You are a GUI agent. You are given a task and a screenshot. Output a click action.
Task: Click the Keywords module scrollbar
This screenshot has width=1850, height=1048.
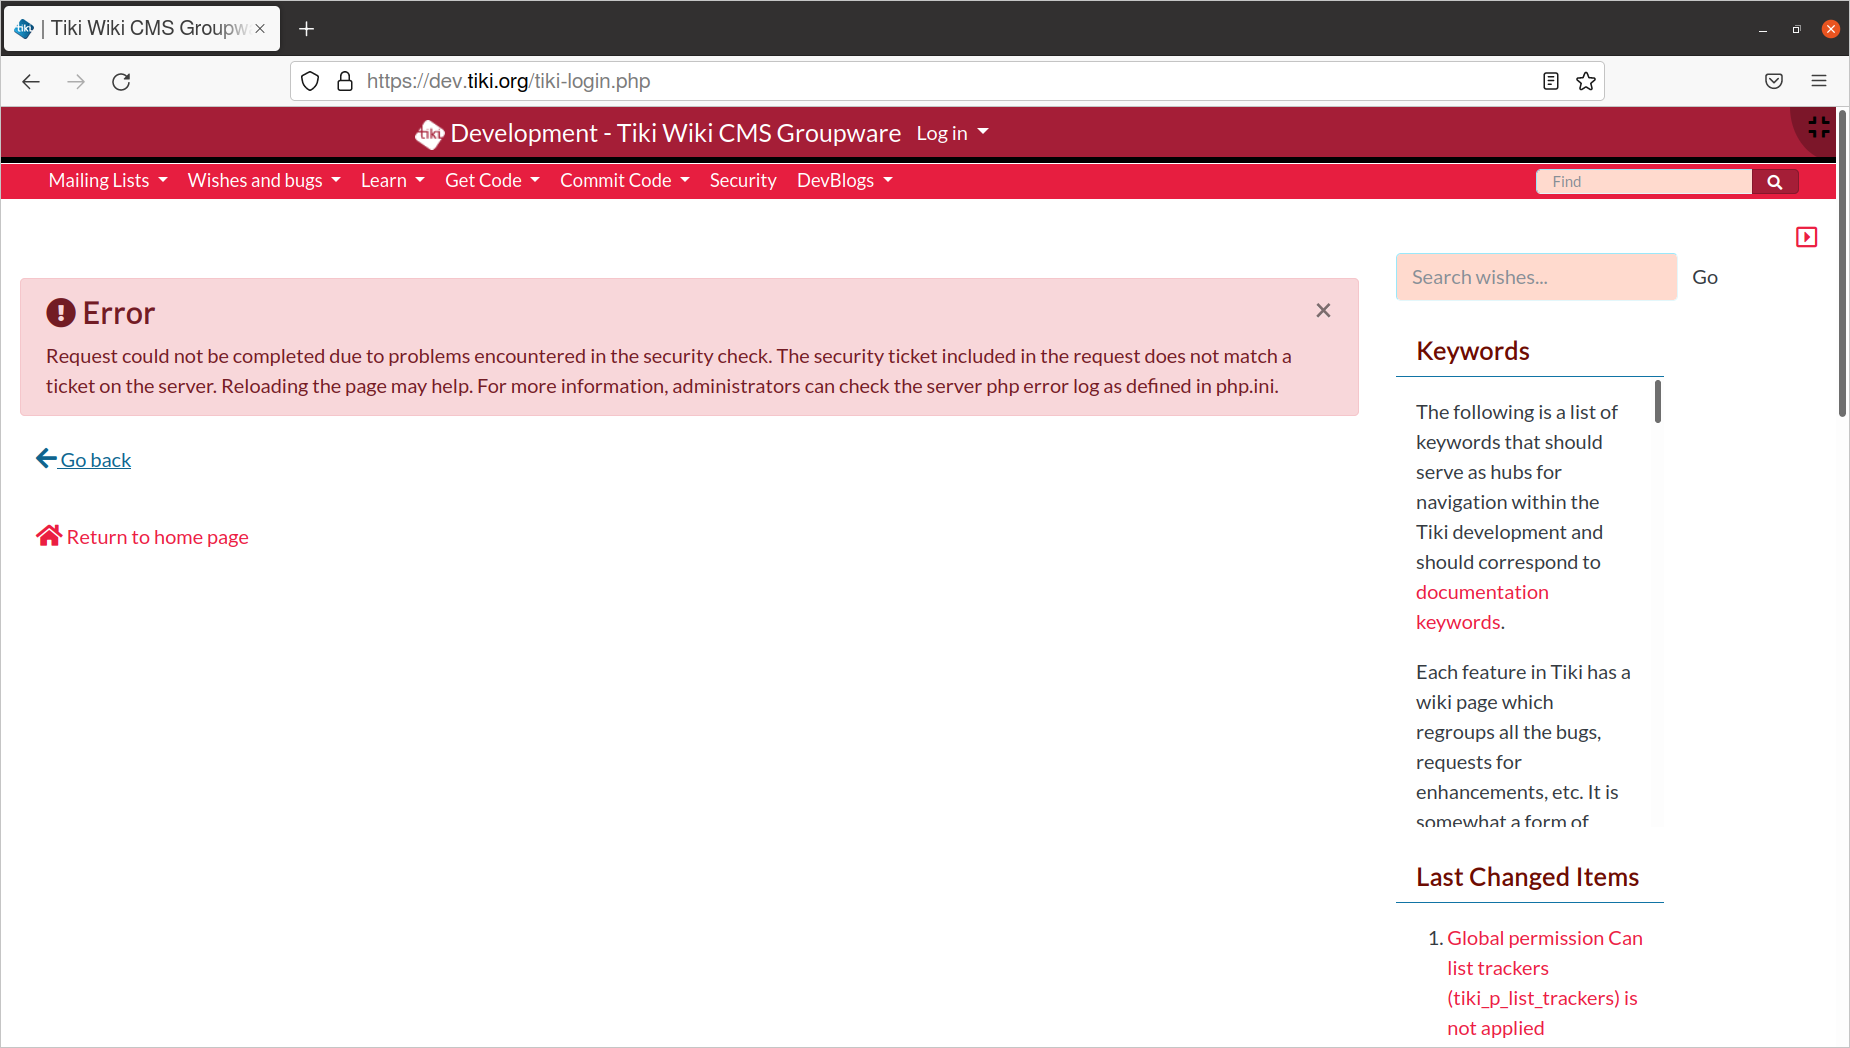pos(1658,401)
